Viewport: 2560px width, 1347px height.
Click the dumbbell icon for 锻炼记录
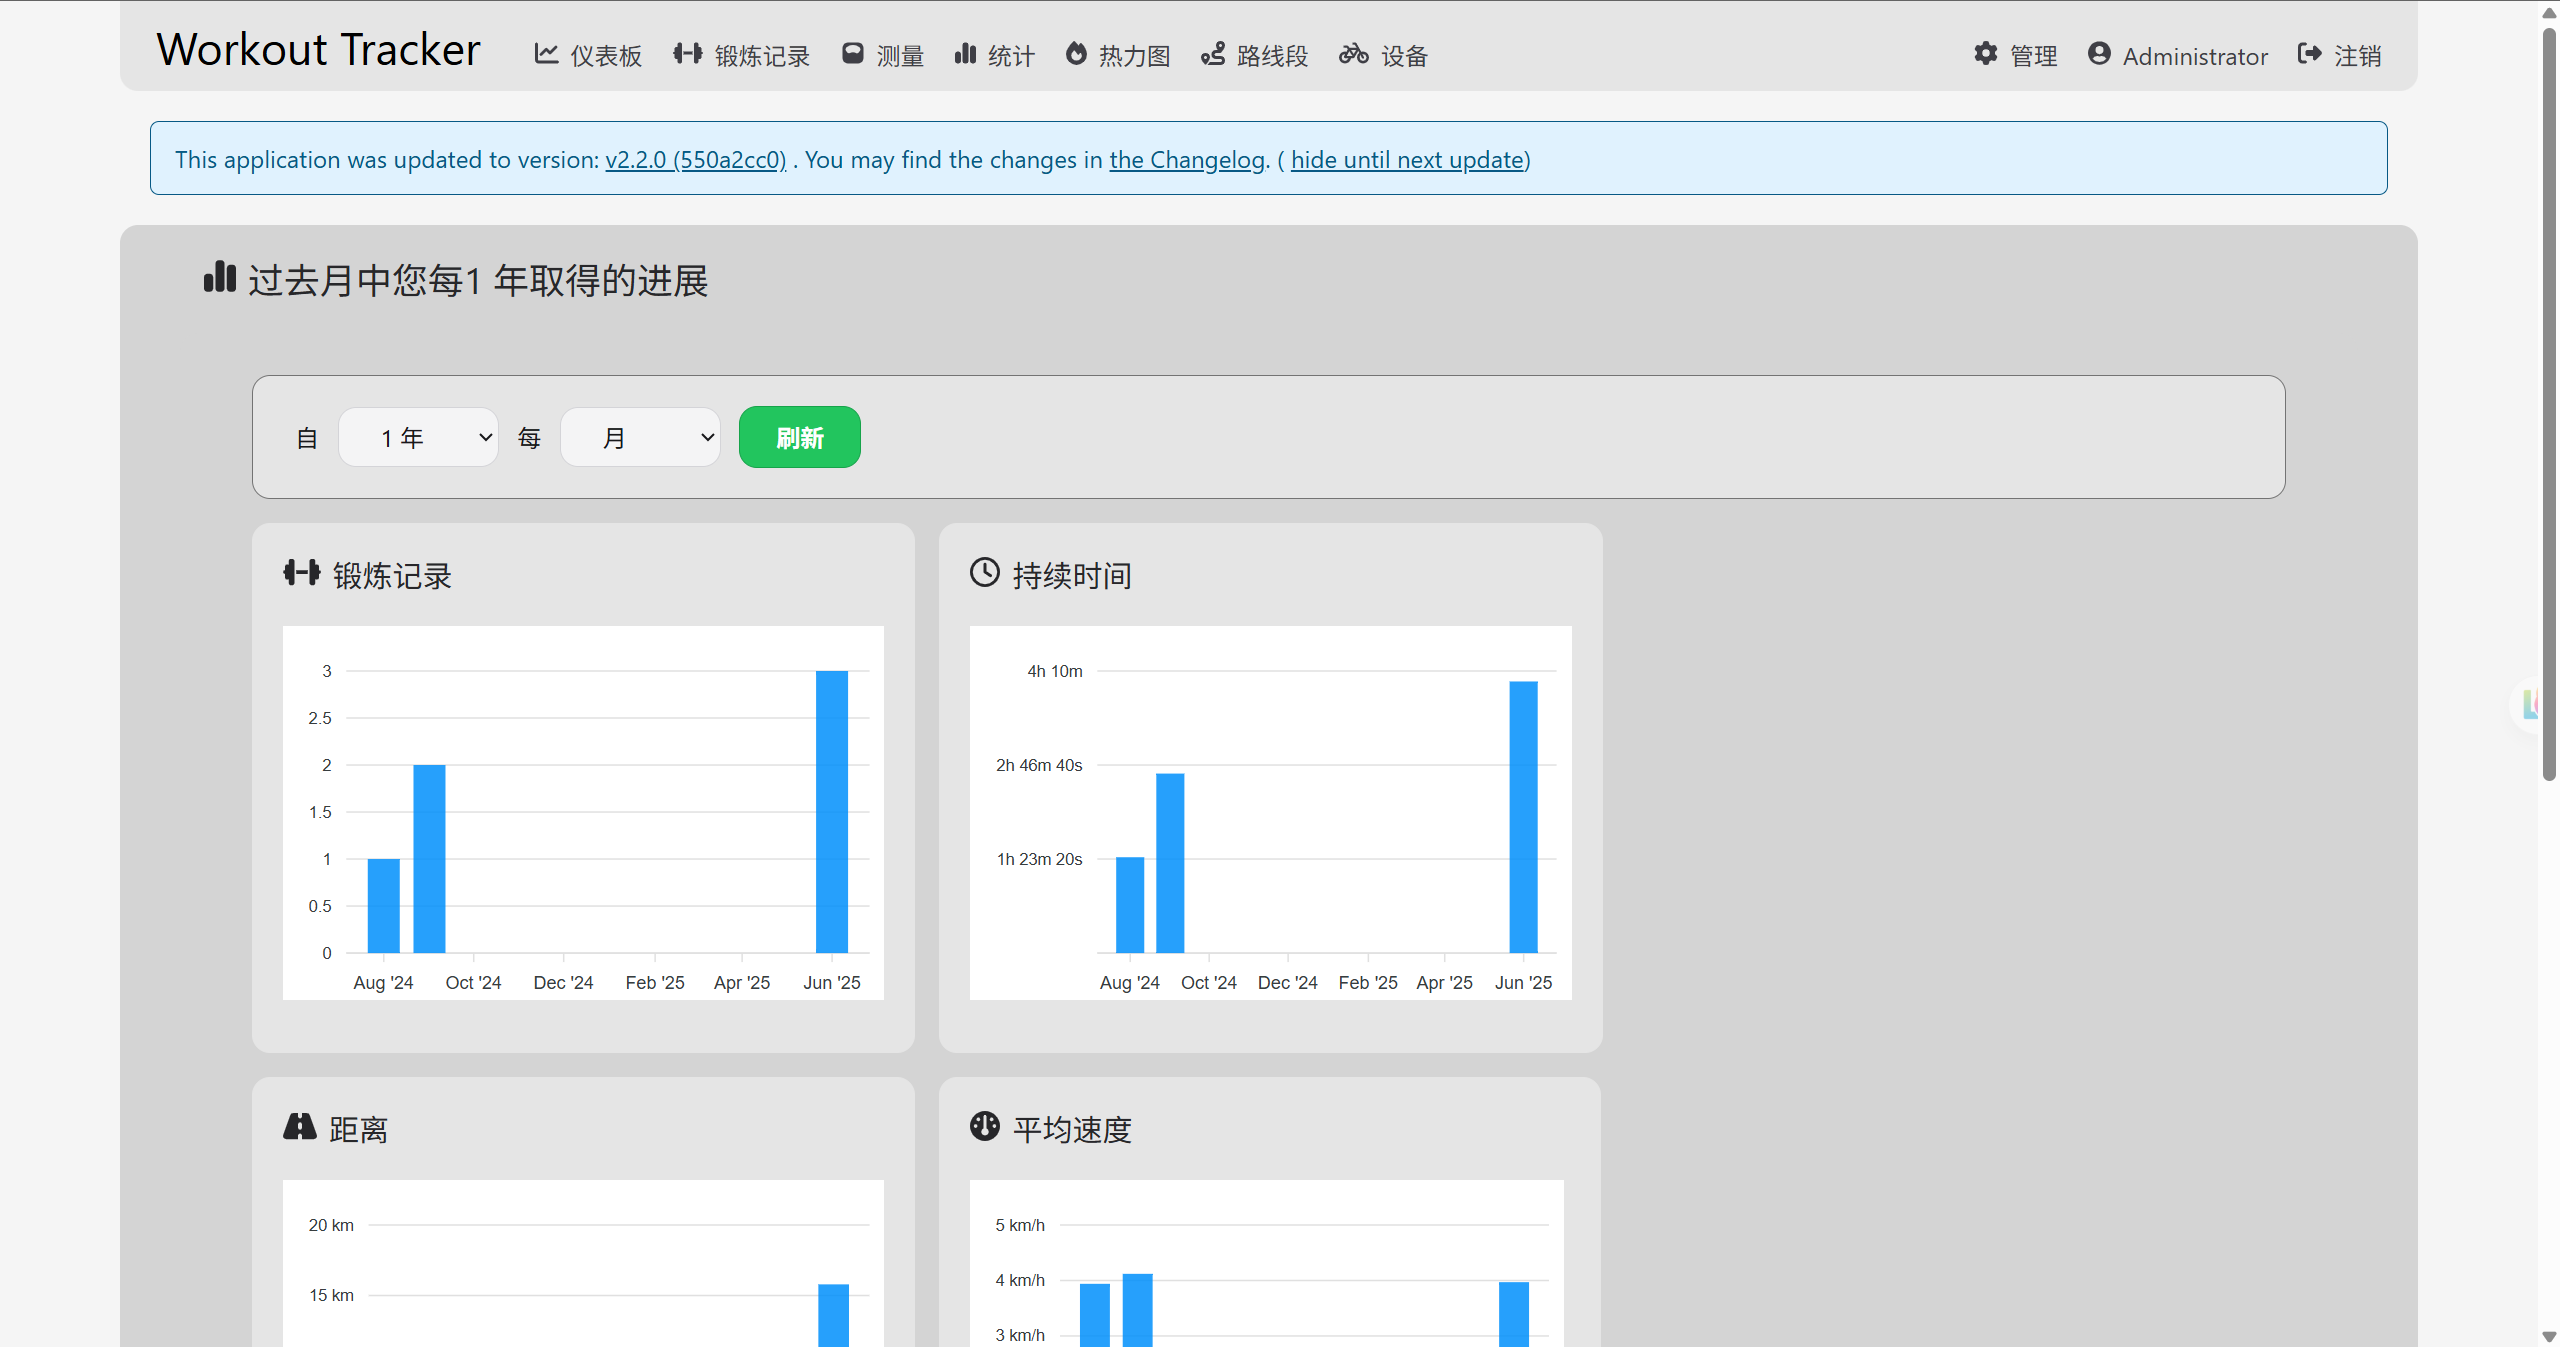687,54
